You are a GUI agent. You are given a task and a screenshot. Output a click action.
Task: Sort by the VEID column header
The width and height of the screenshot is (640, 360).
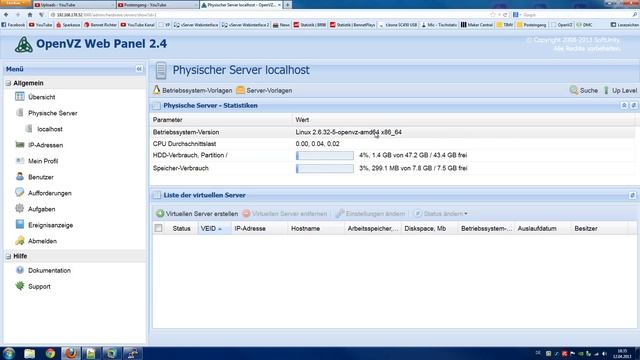[x=215, y=229]
